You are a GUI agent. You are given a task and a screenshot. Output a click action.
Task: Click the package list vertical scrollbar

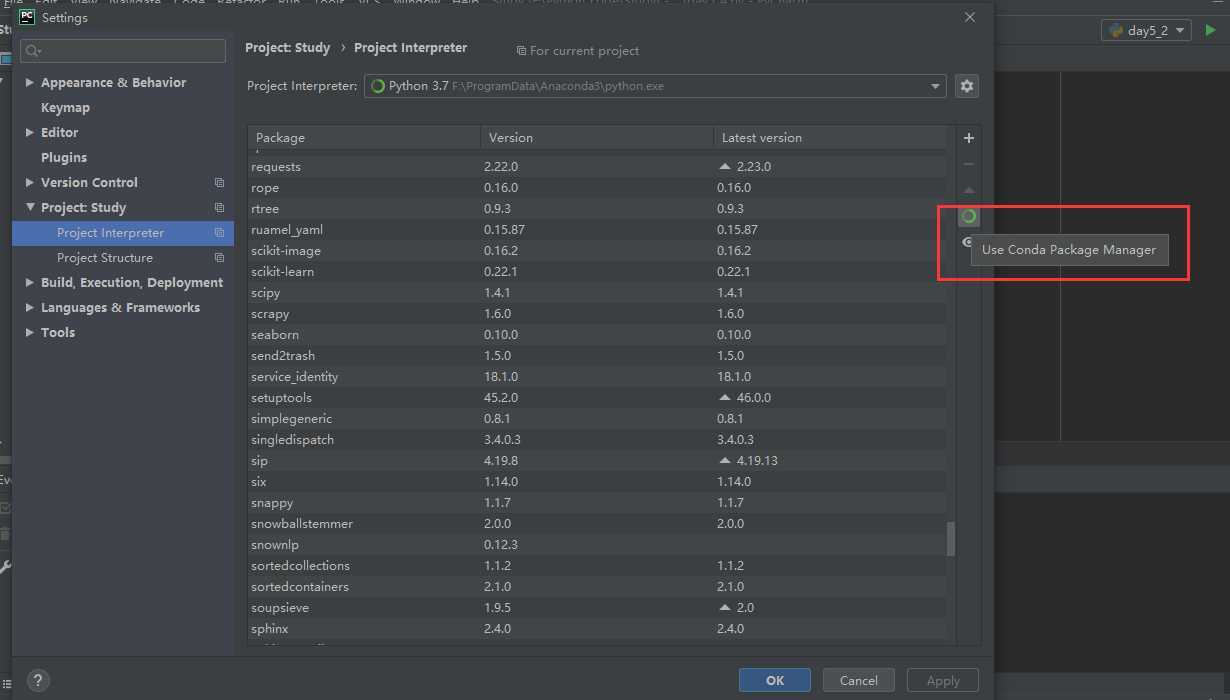[x=951, y=539]
